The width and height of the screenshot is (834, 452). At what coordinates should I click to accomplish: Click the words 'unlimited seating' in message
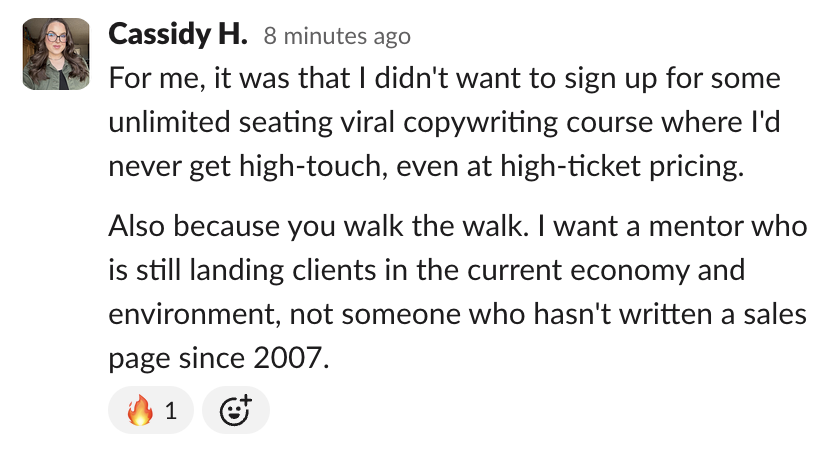[x=221, y=122]
